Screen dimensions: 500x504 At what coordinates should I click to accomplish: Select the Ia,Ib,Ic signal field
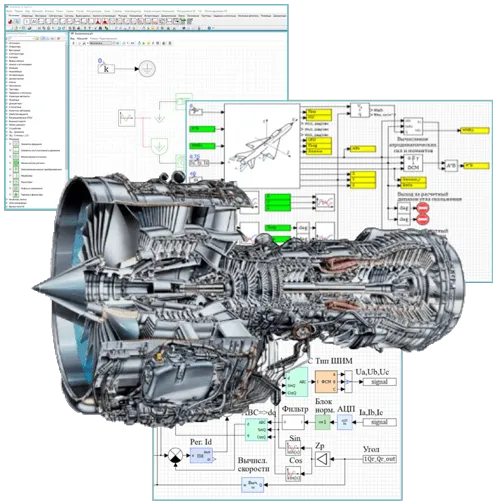pyautogui.click(x=380, y=422)
